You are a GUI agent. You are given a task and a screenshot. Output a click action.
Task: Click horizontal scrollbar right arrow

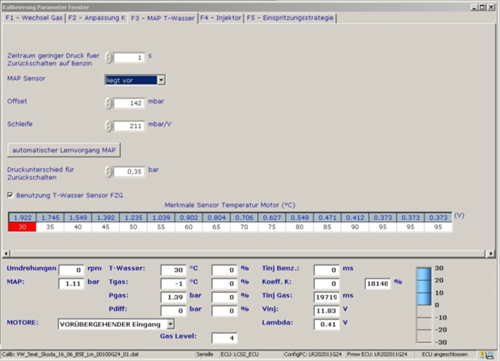[x=490, y=254]
